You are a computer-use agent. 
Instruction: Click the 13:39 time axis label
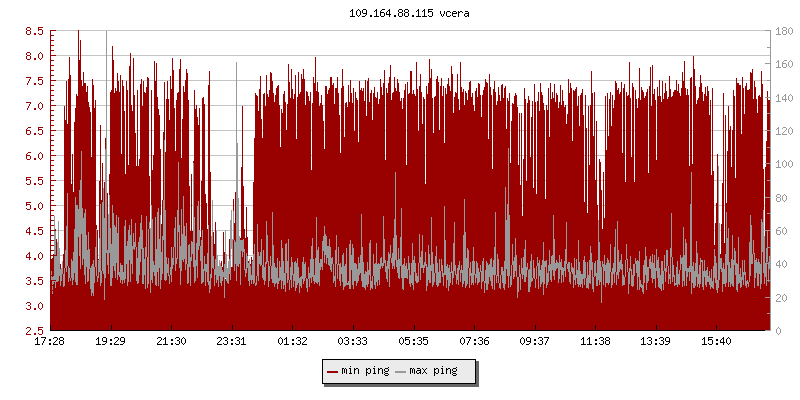655,341
